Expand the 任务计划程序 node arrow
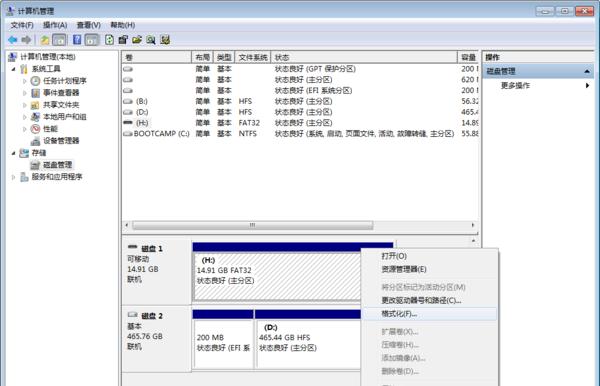Image resolution: width=600 pixels, height=386 pixels. [24, 81]
